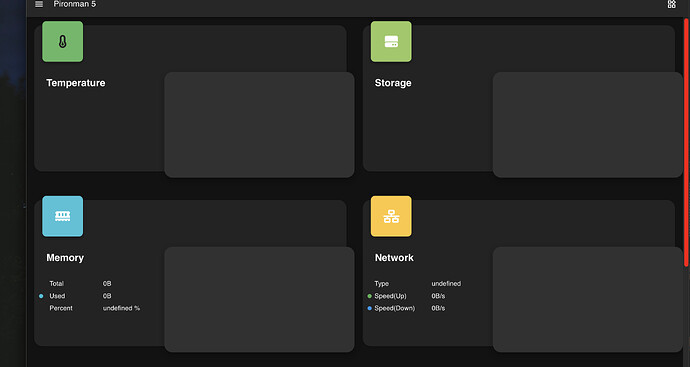This screenshot has height=367, width=690.
Task: Click the yellow Network icon
Action: (391, 216)
